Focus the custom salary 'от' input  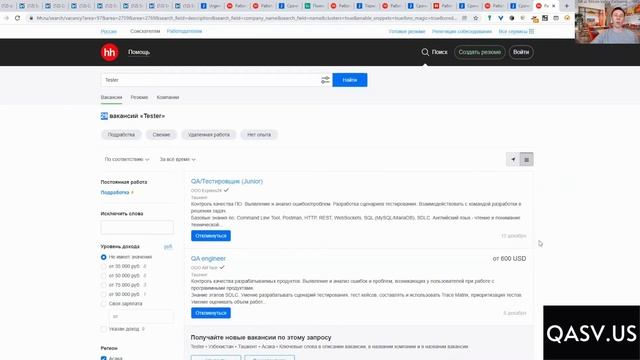[x=141, y=316]
